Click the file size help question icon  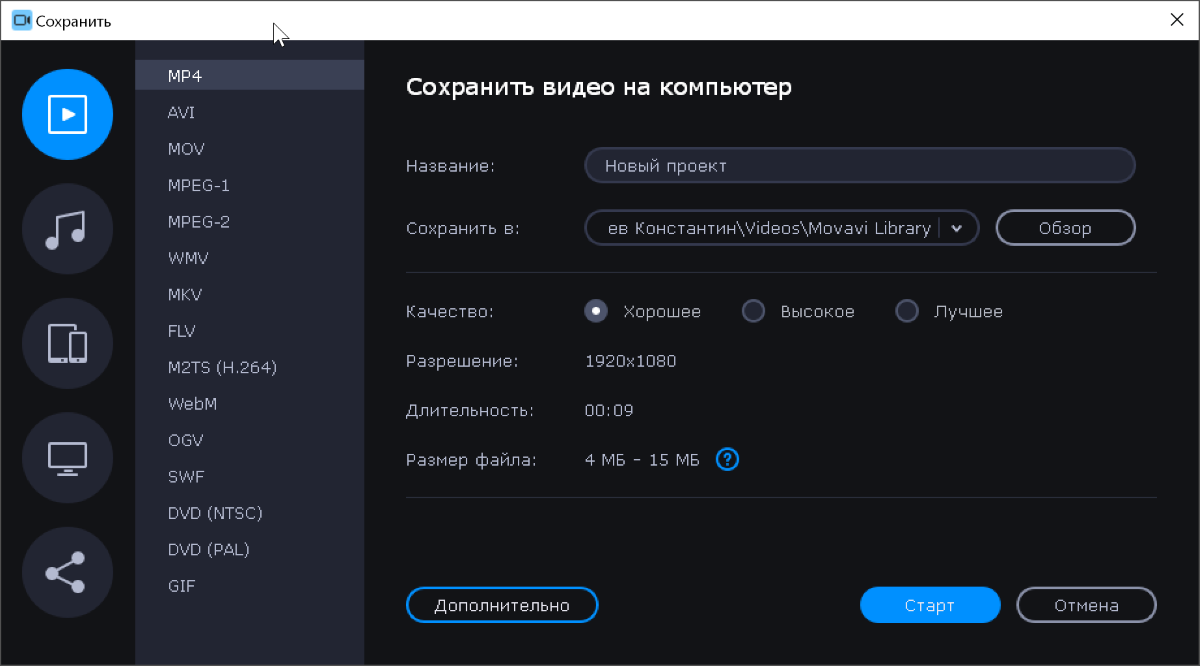727,460
